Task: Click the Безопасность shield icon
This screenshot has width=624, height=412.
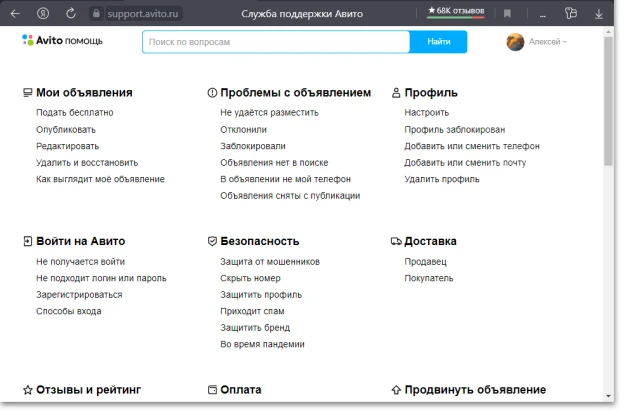Action: coord(212,242)
